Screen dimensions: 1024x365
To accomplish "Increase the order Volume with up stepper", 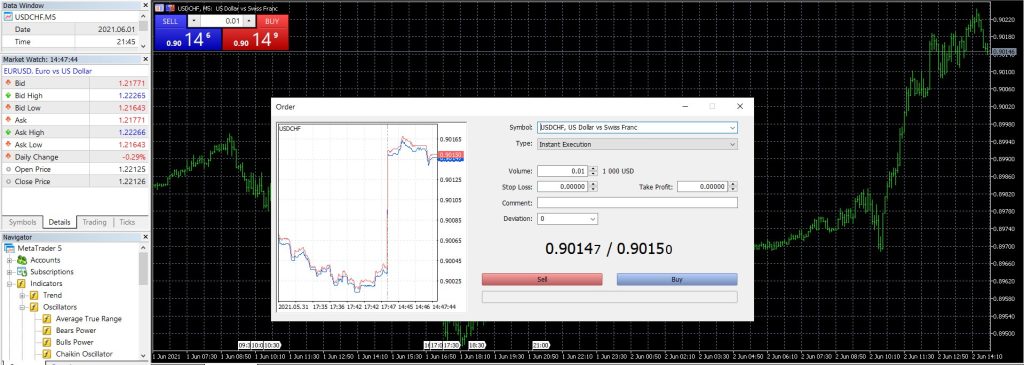I will (593, 168).
